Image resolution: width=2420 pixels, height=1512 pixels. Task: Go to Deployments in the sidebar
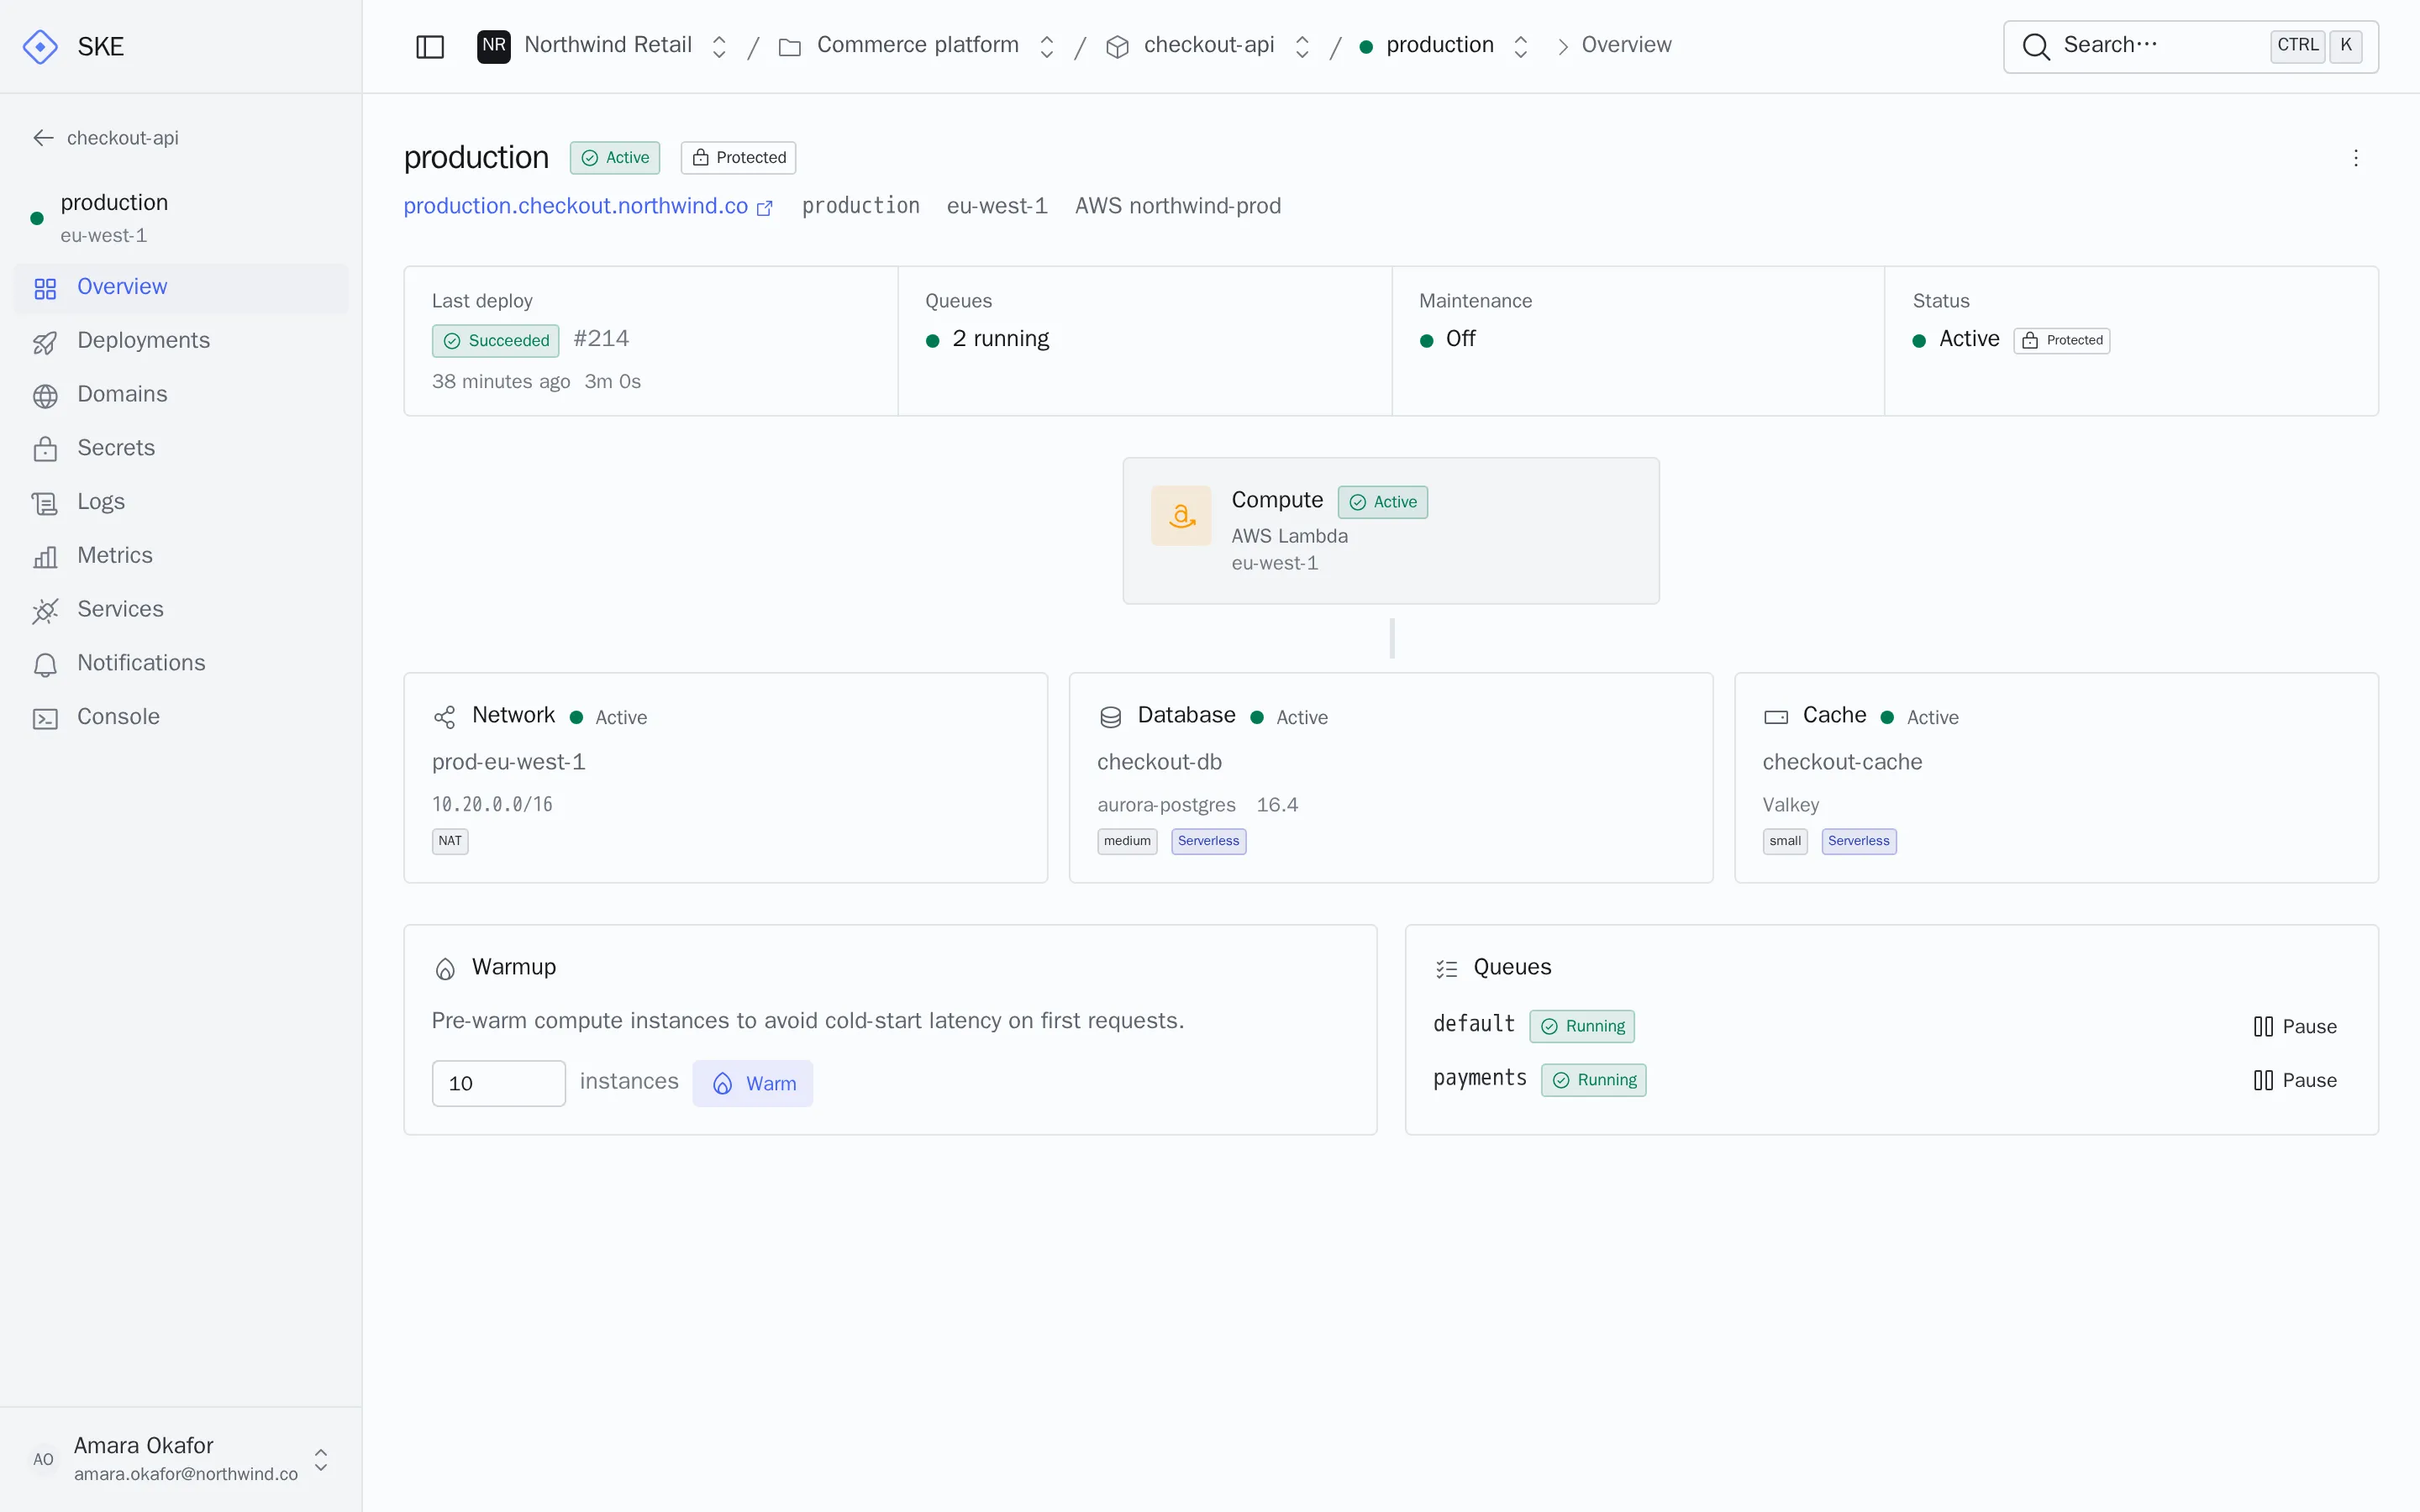click(x=181, y=341)
